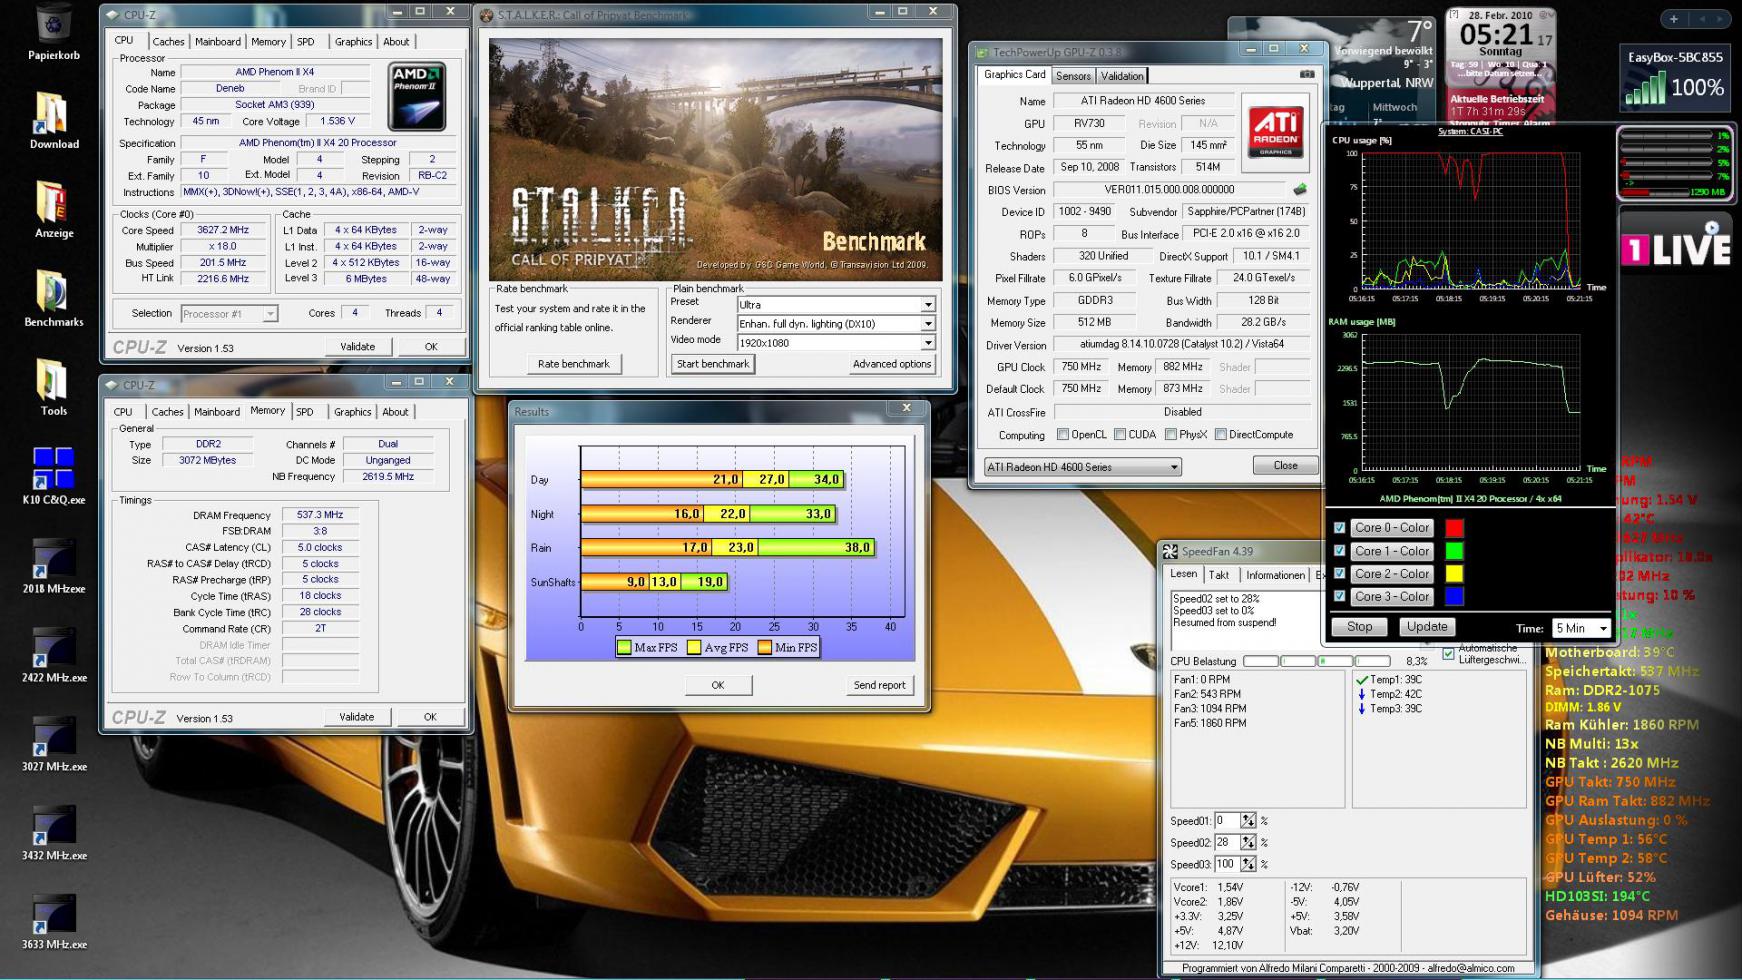The width and height of the screenshot is (1742, 980).
Task: Click the blue Core 3 color swatch
Action: point(1454,597)
